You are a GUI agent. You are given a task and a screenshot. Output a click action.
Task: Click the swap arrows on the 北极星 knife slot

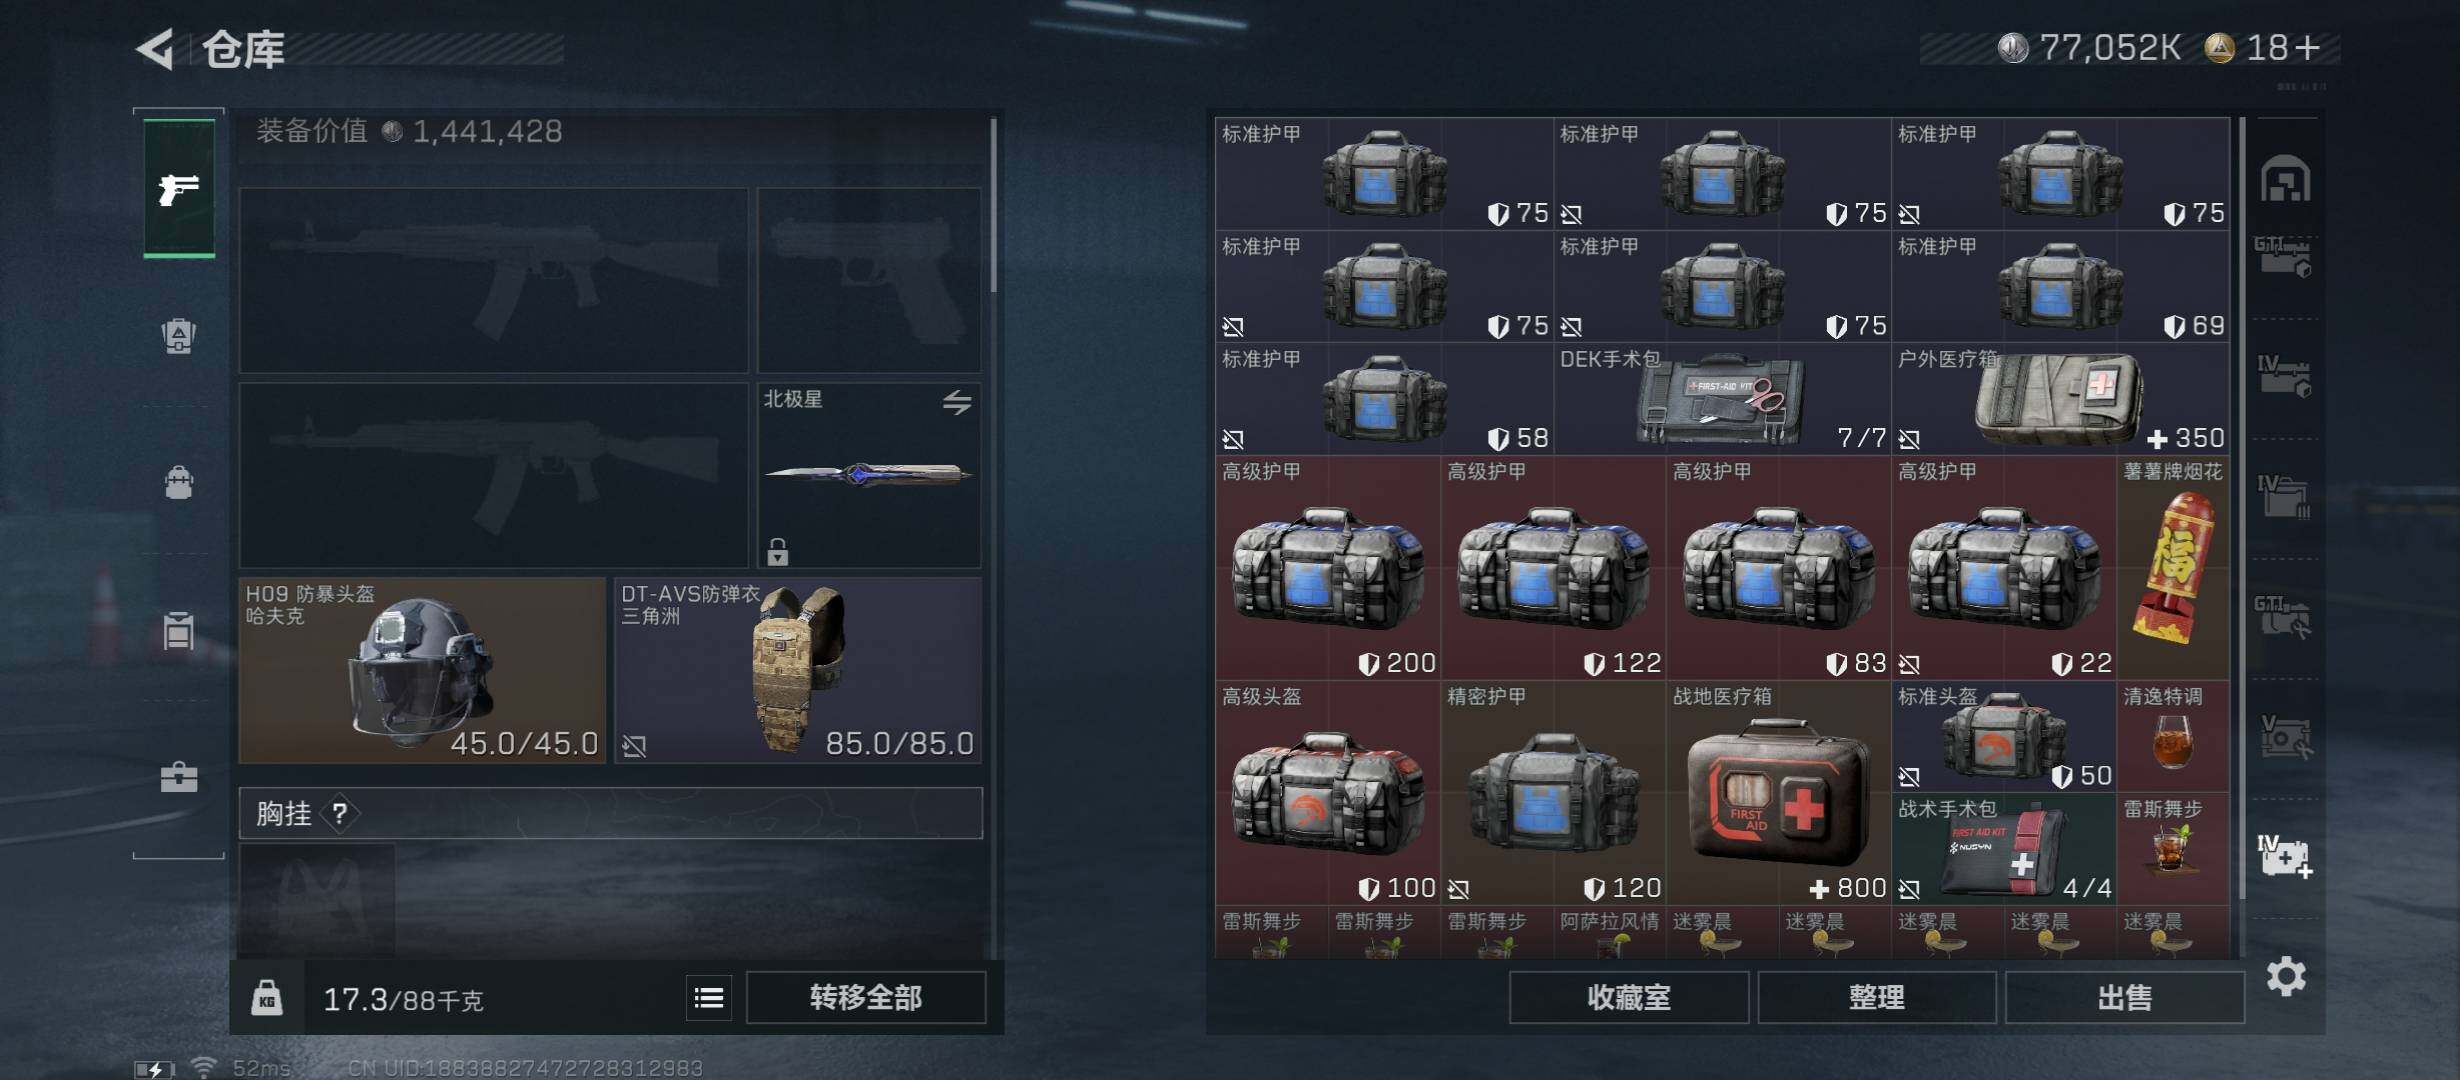(x=957, y=402)
